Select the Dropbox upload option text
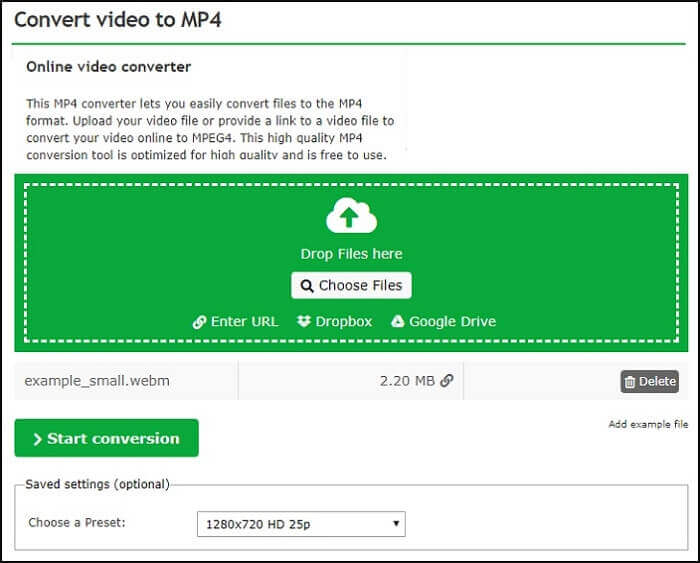This screenshot has width=700, height=563. (x=343, y=322)
